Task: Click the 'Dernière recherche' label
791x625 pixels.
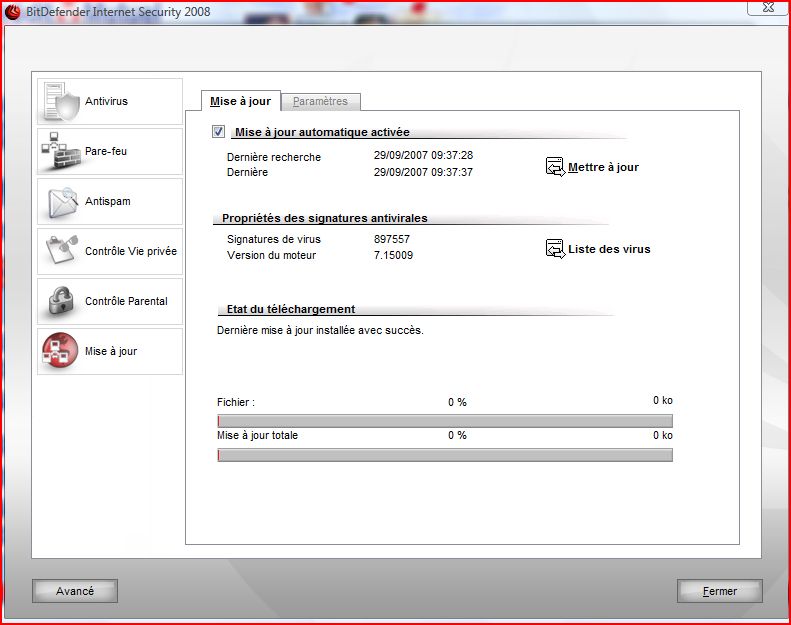Action: [274, 157]
